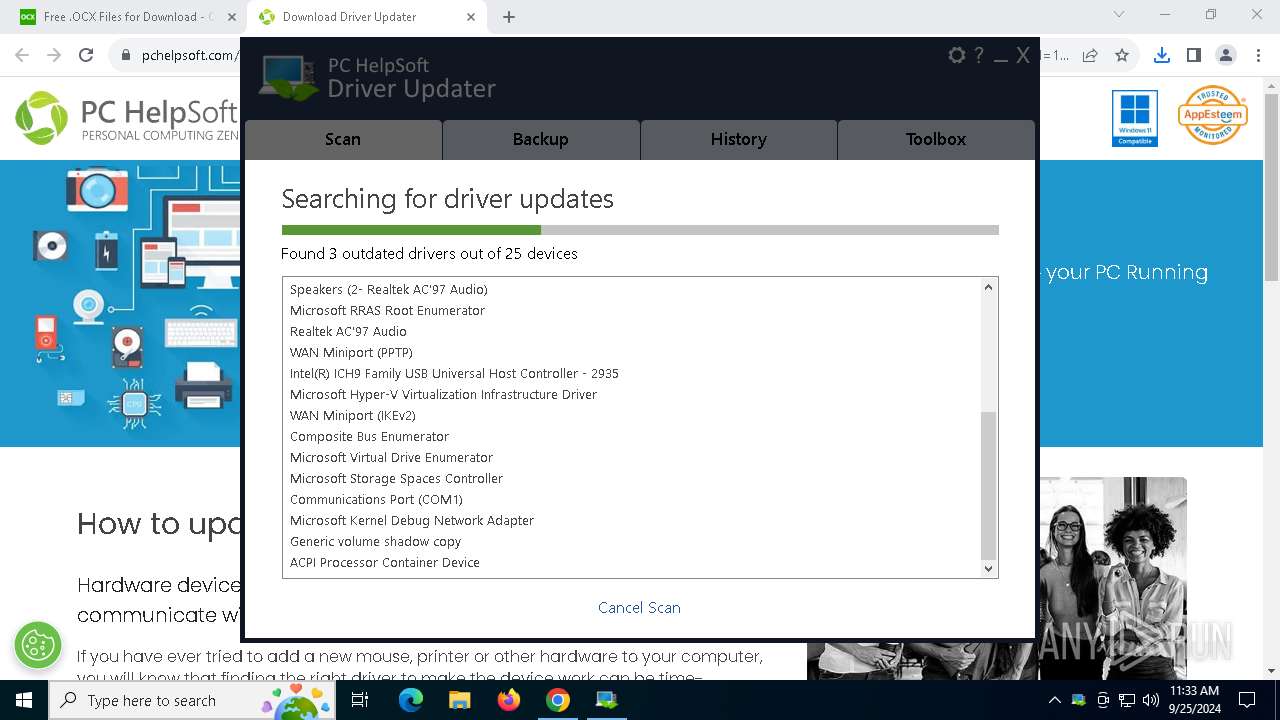Switch to Chrome on taskbar
The width and height of the screenshot is (1280, 720).
tap(558, 700)
